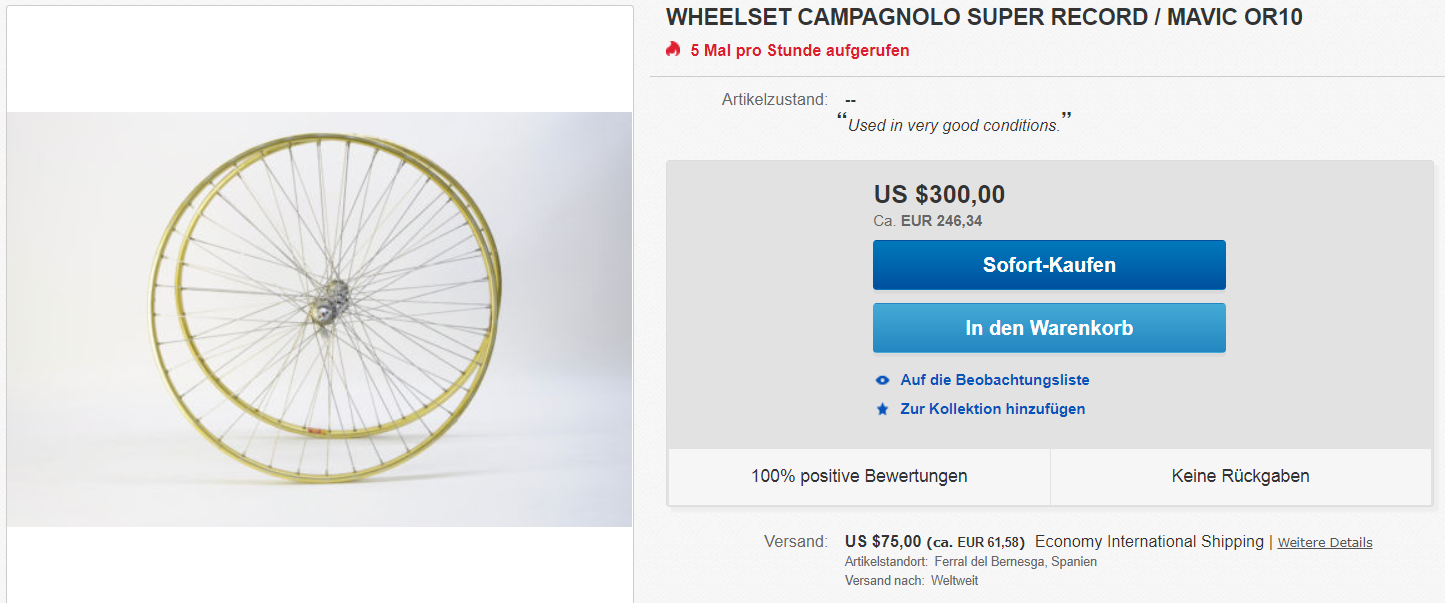
Task: Click the US $300,00 price
Action: point(939,194)
